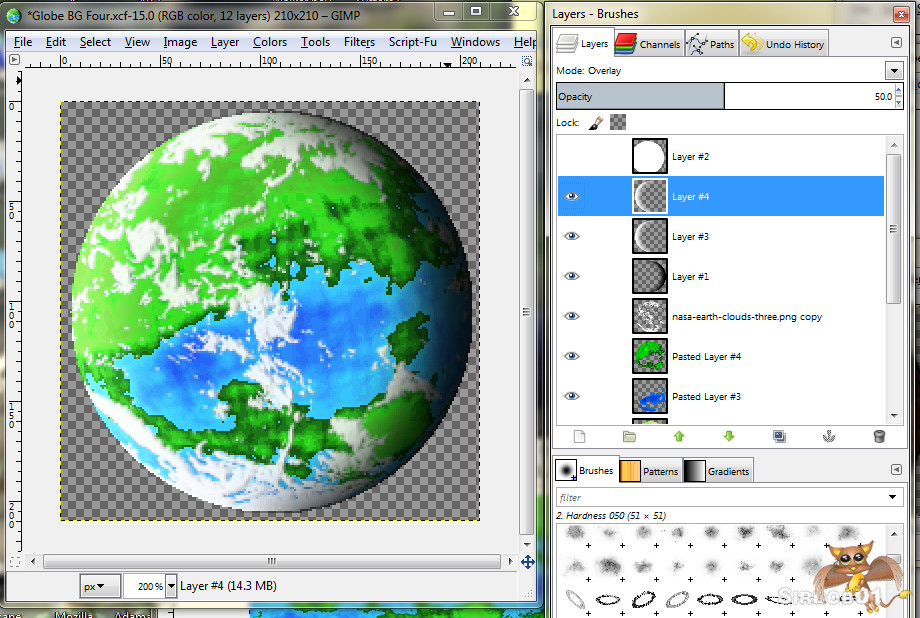Anchor the floating layer
This screenshot has width=920, height=618.
click(x=829, y=436)
